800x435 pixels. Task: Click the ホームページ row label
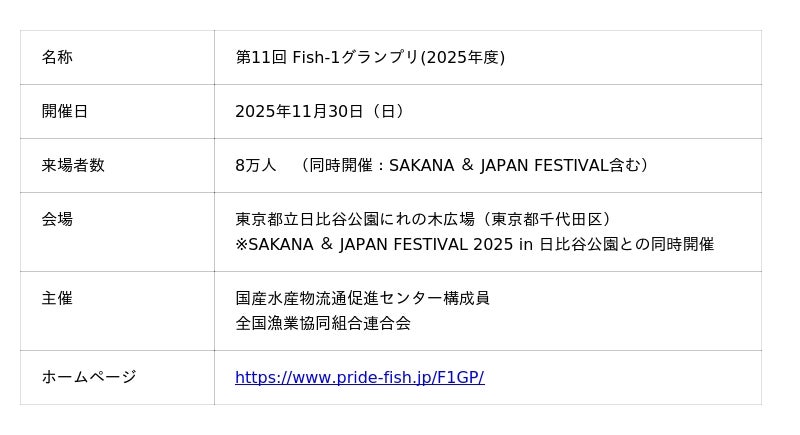tap(89, 377)
